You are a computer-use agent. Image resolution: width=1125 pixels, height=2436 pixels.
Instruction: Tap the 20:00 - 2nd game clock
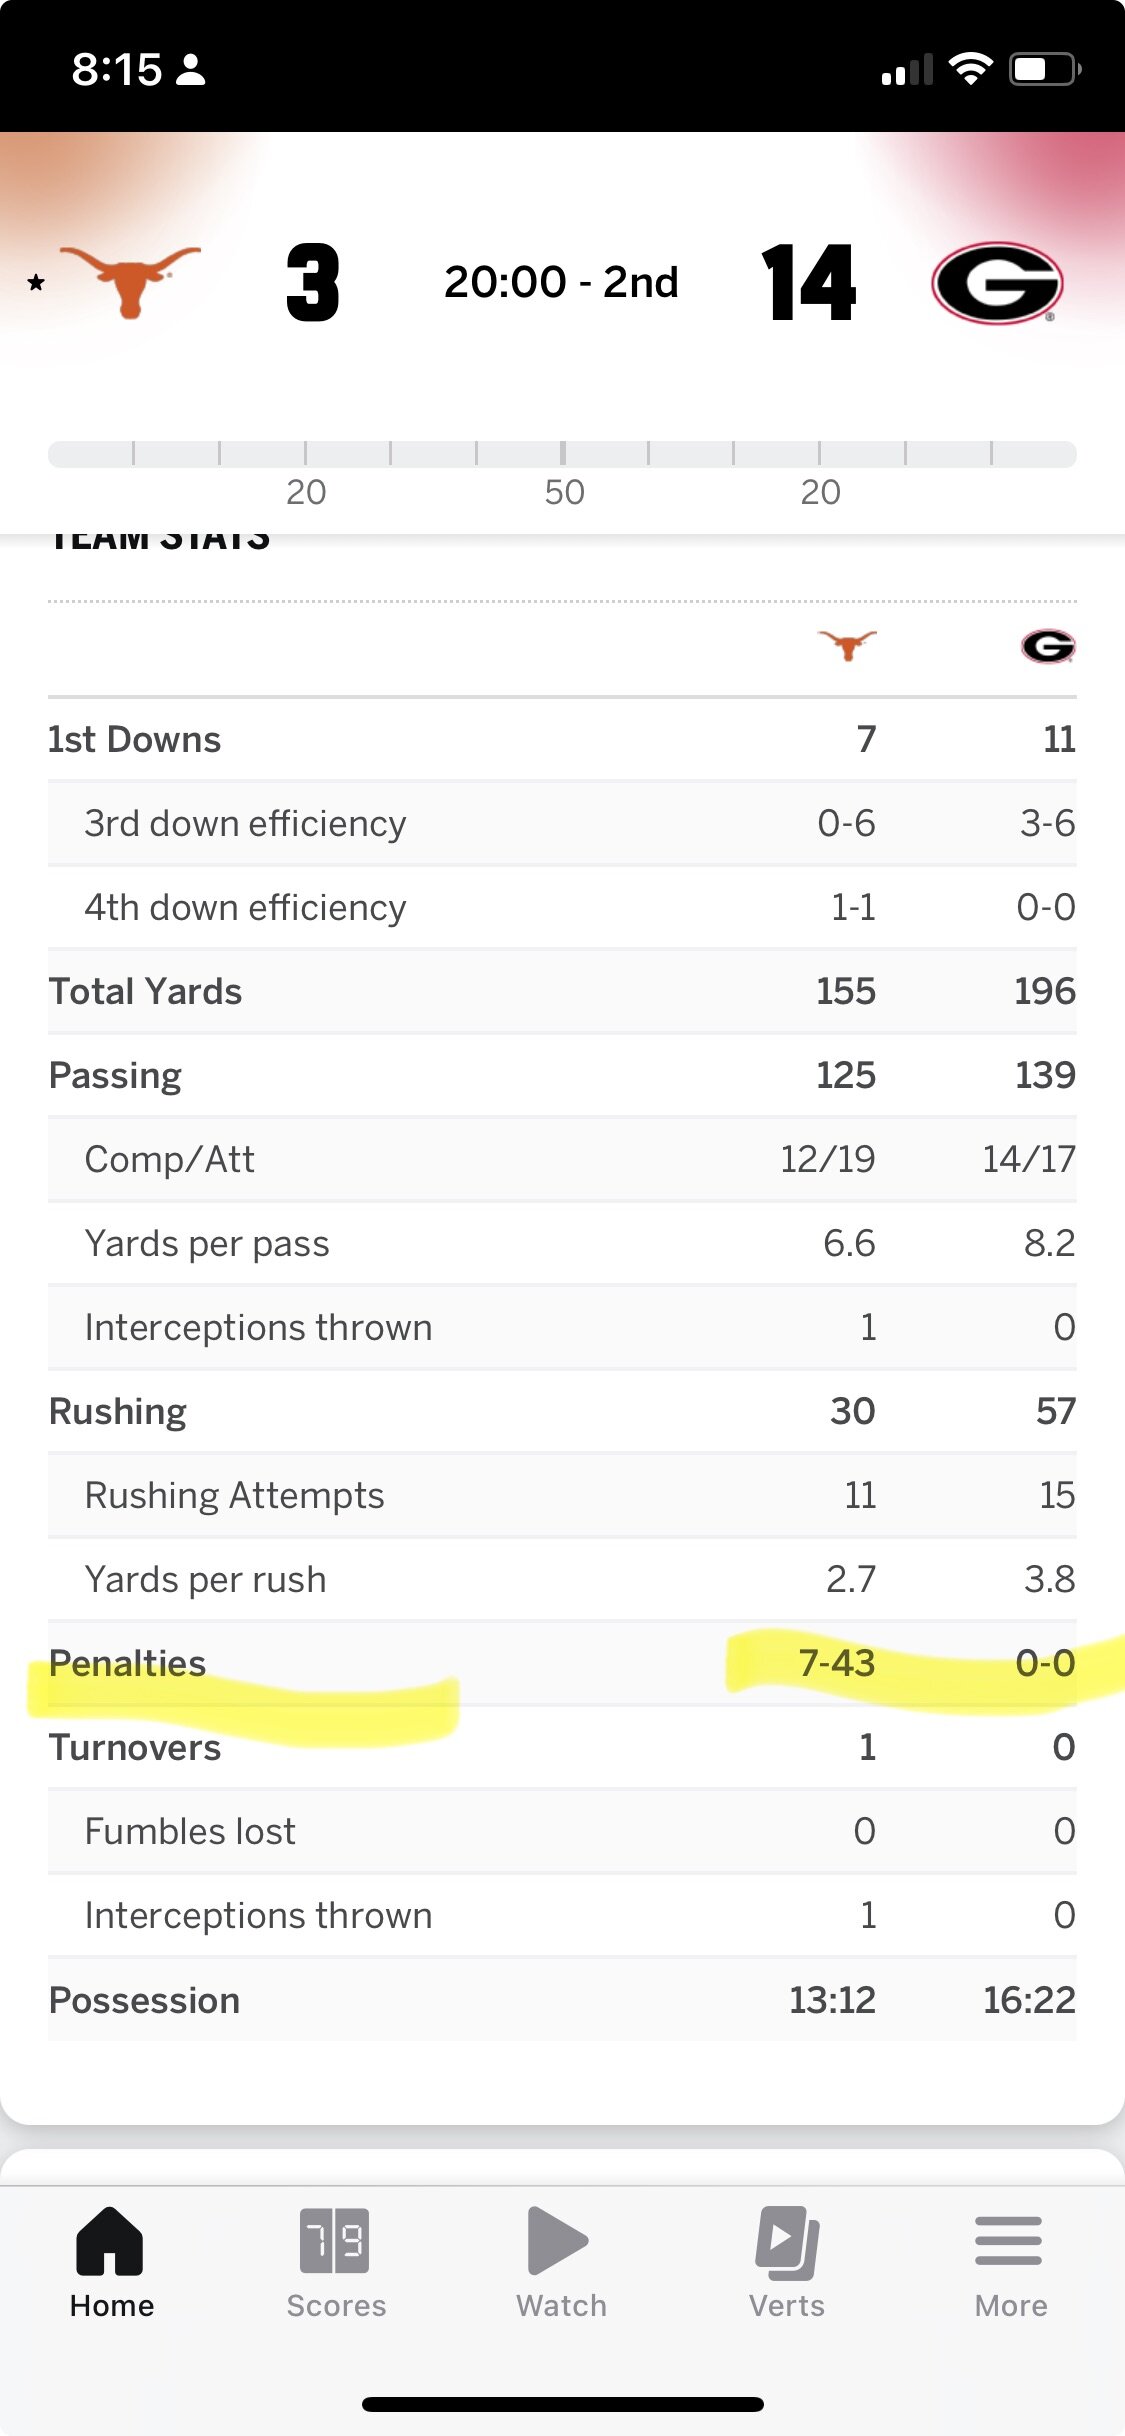click(x=561, y=282)
